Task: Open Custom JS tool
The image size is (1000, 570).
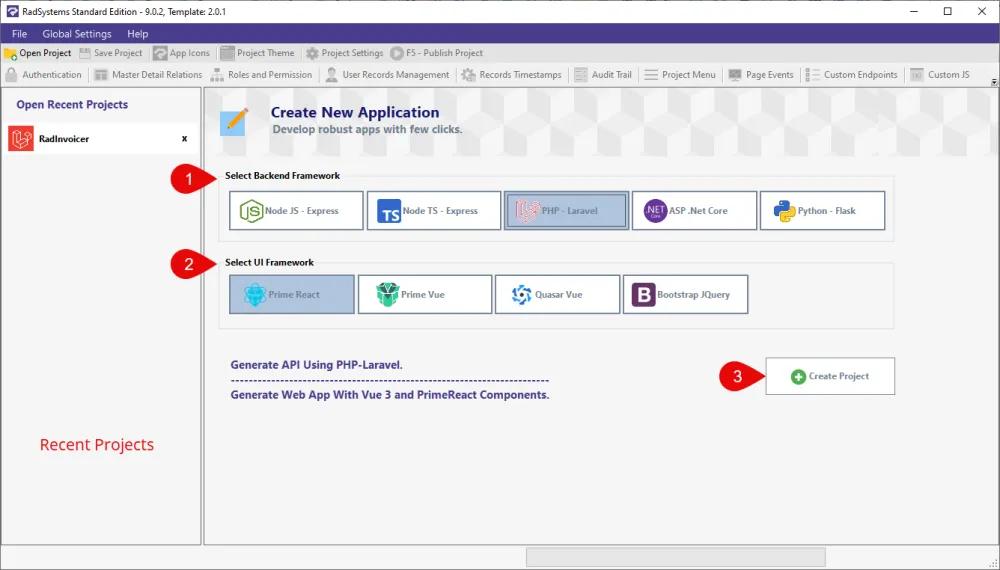Action: tap(940, 75)
